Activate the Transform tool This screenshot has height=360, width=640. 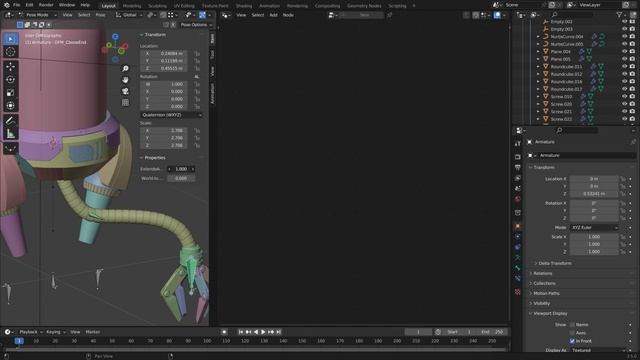(11, 106)
